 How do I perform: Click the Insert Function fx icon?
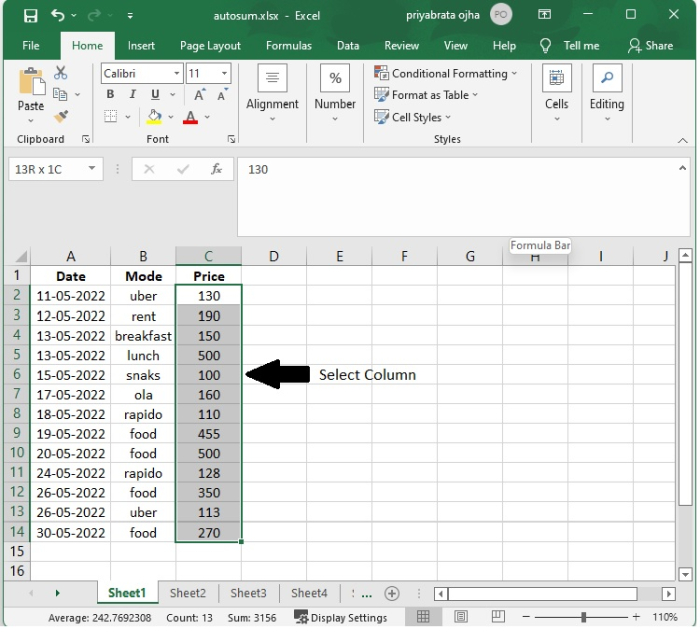[x=217, y=169]
